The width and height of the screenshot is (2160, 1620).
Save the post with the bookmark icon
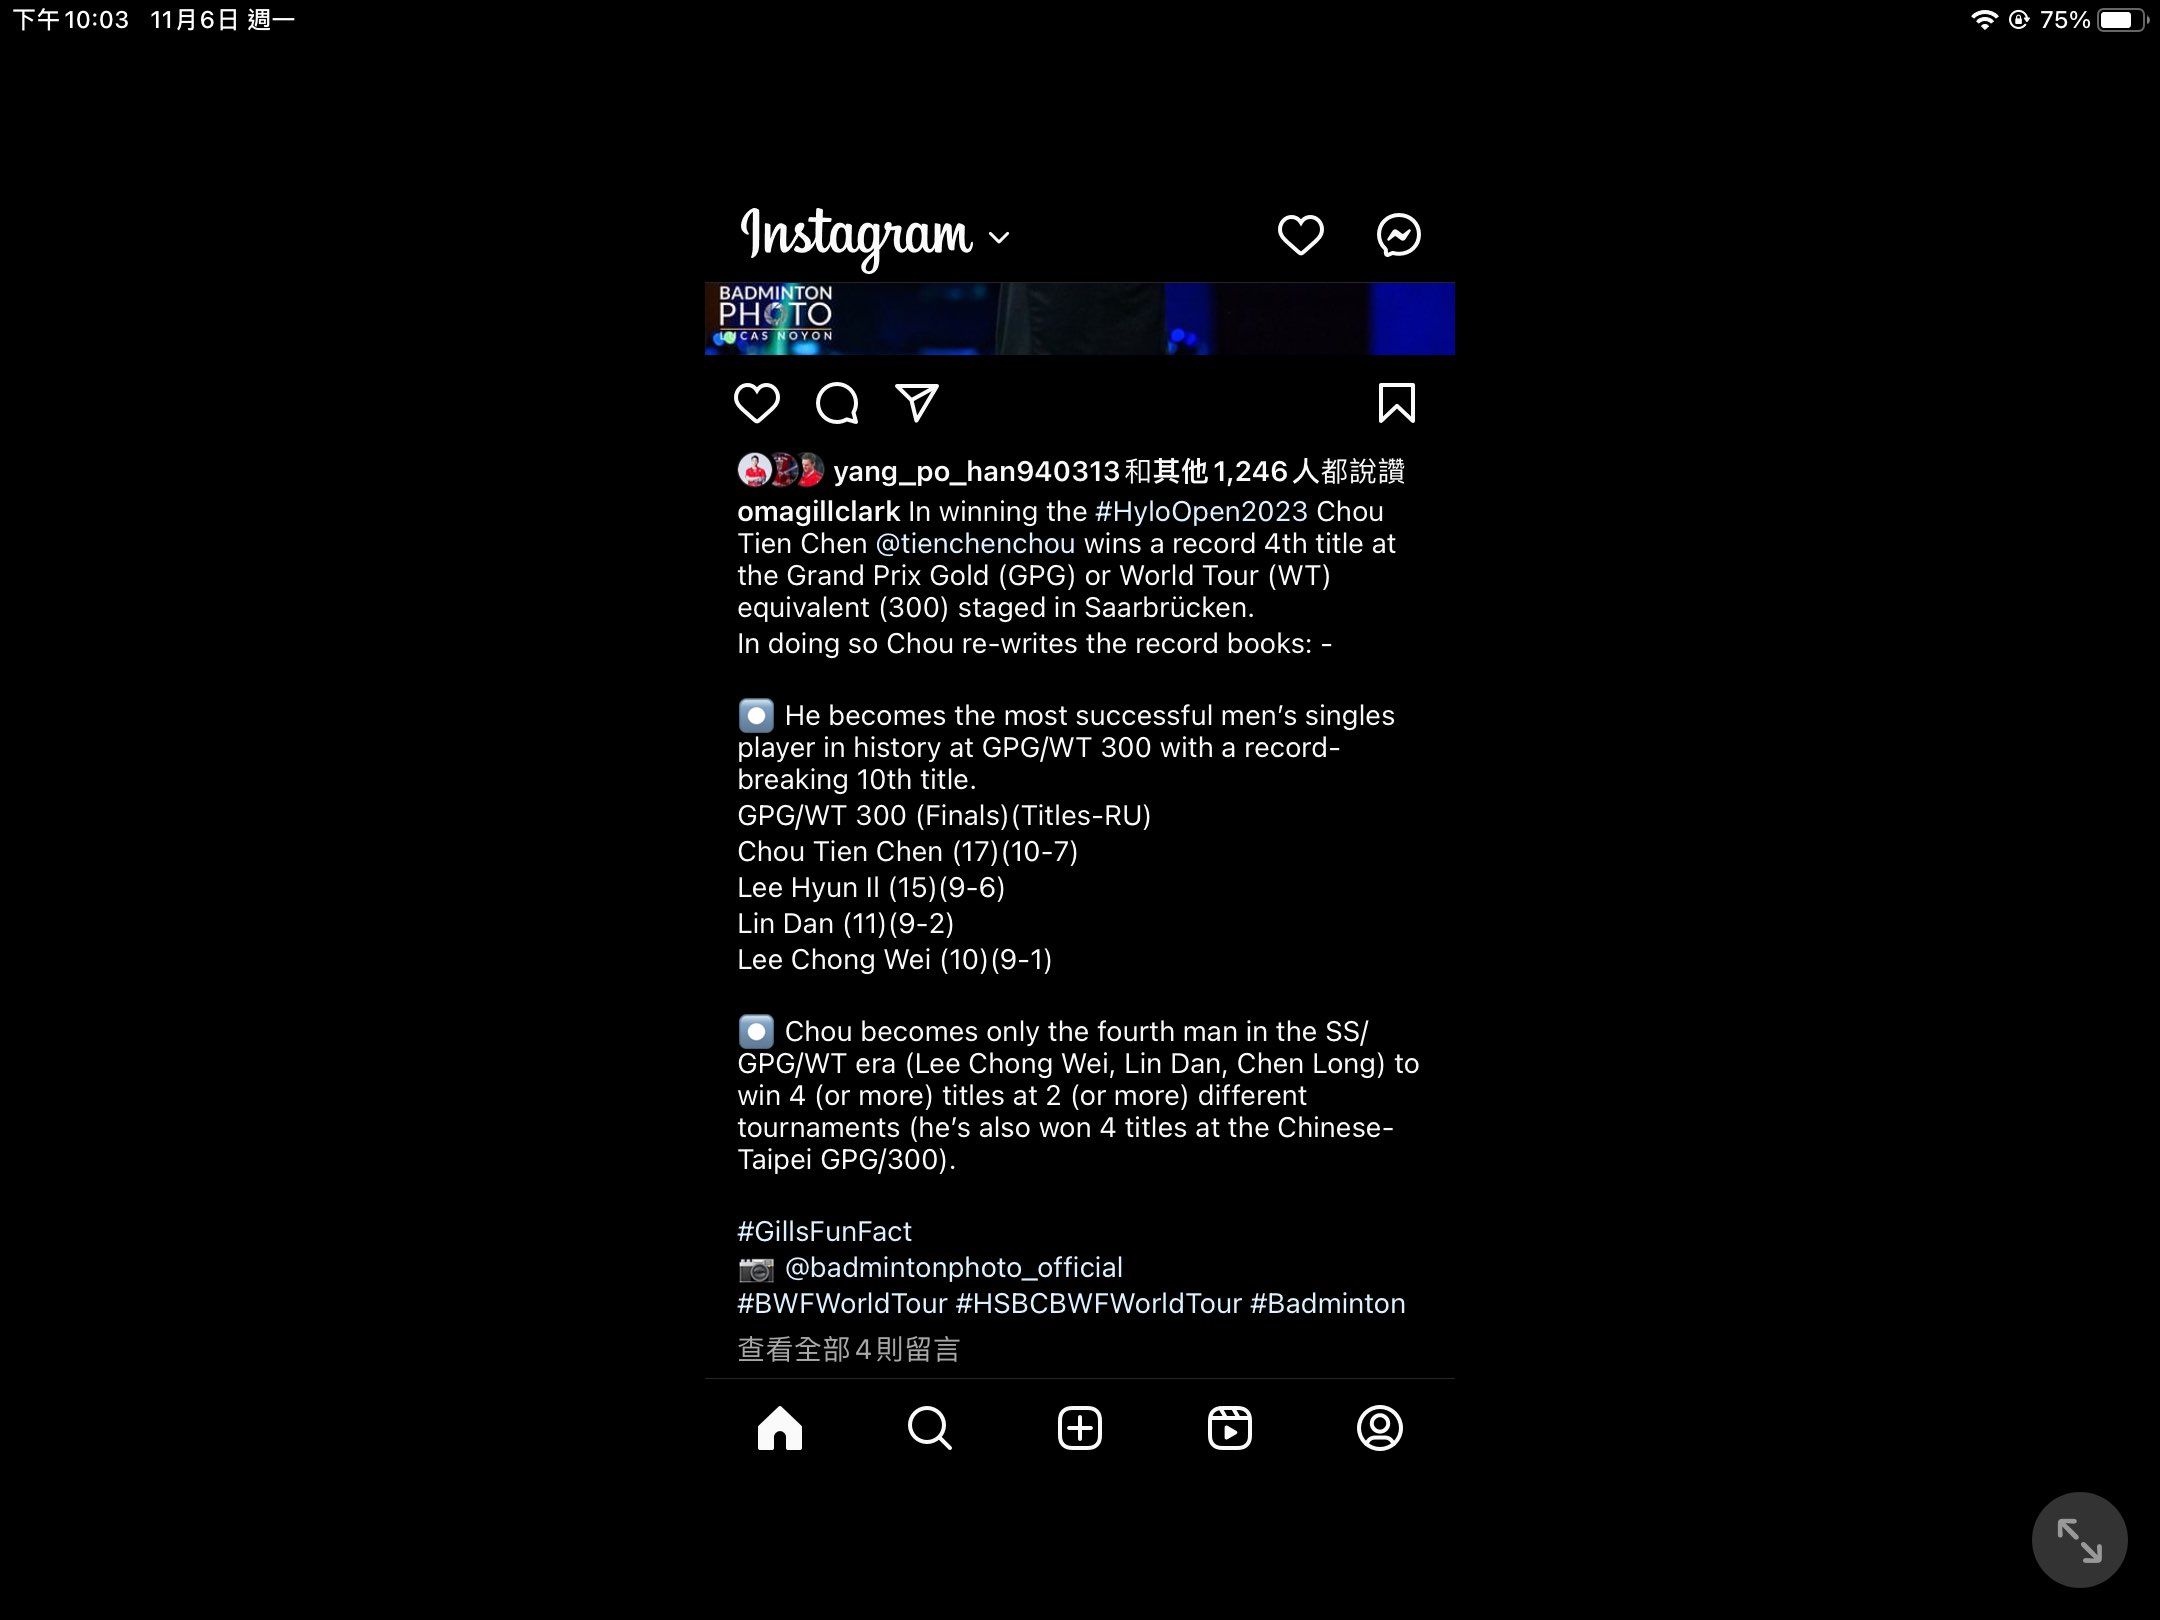[x=1396, y=403]
